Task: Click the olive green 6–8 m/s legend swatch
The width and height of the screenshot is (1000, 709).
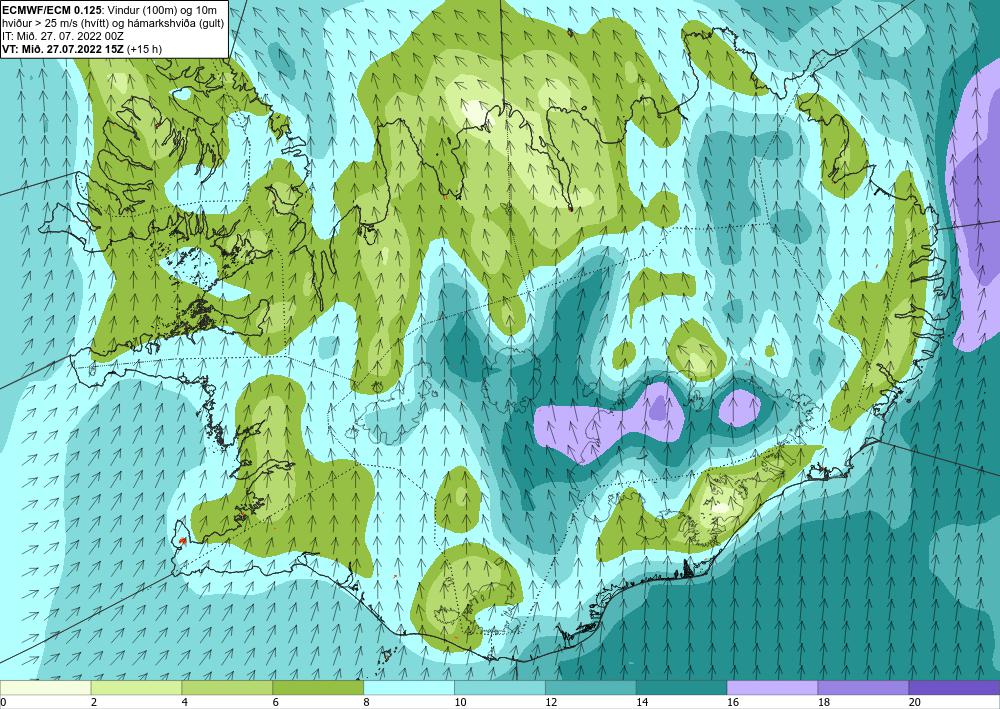Action: 318,687
